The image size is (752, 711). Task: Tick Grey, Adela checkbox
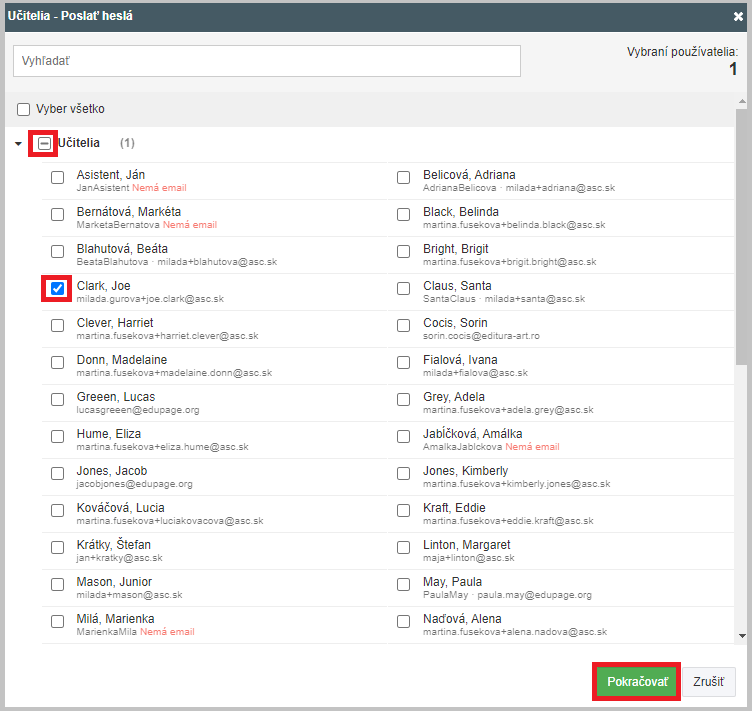point(404,399)
